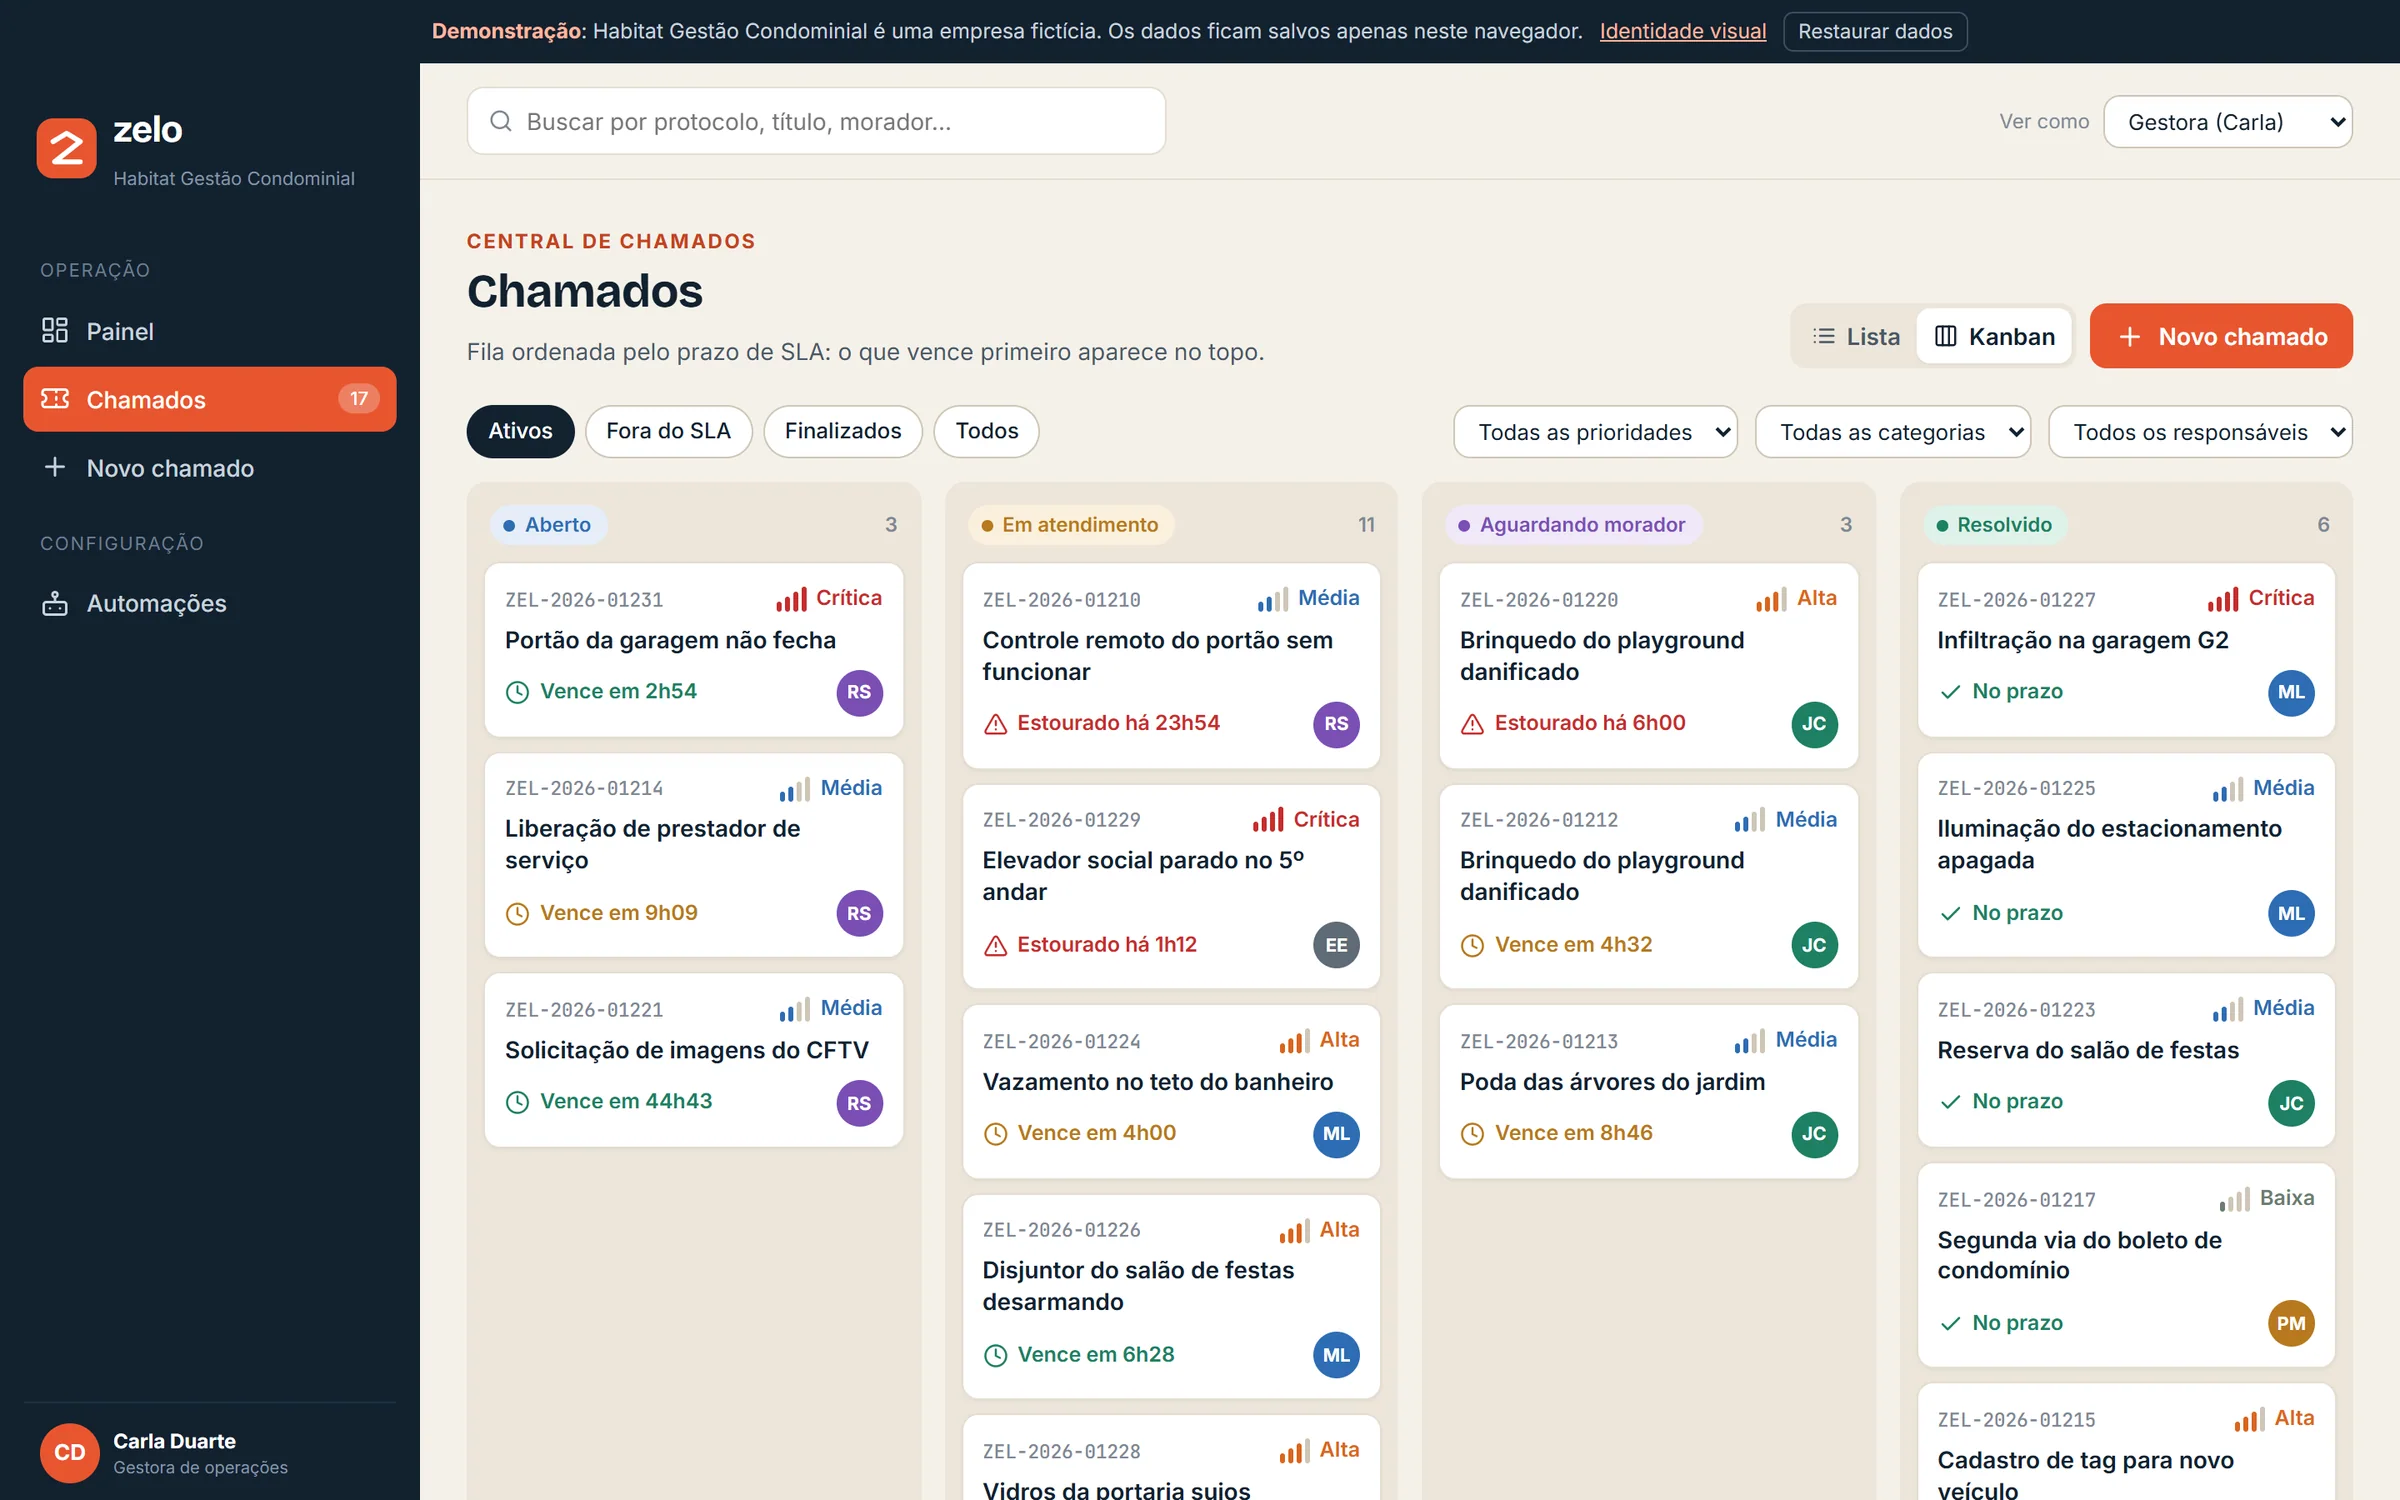
Task: Select the Finalizados filter
Action: coord(843,431)
